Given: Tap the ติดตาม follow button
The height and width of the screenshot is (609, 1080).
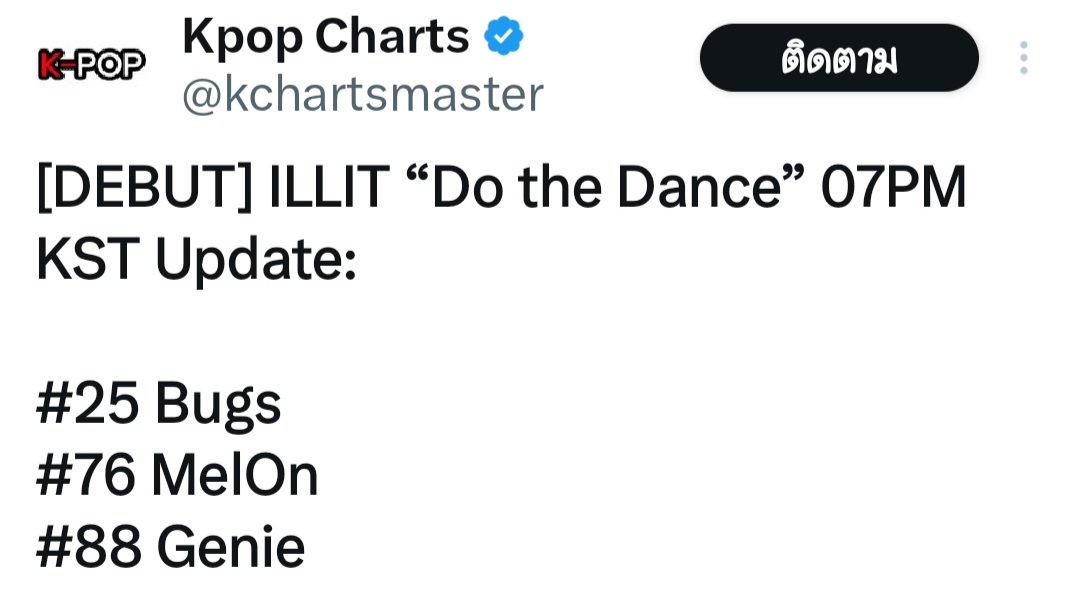Looking at the screenshot, I should pos(839,58).
